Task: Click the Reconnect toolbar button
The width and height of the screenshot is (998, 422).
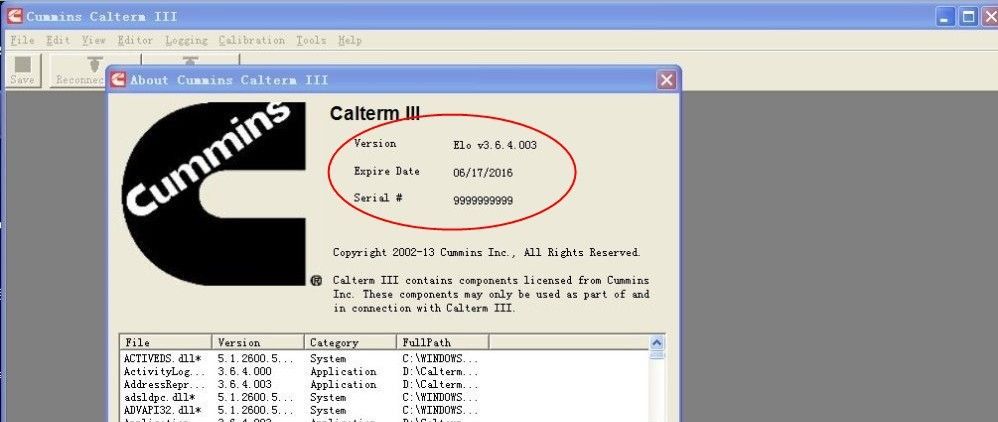Action: pyautogui.click(x=78, y=71)
